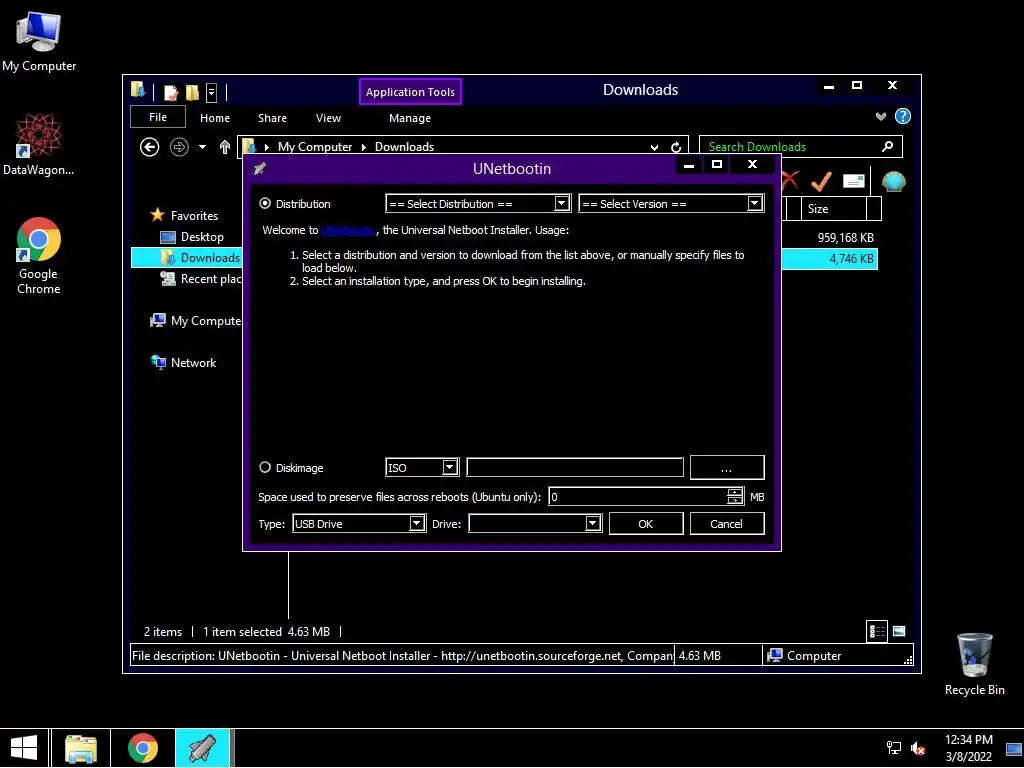Open the Select Version dropdown
The width and height of the screenshot is (1024, 768).
coord(671,204)
